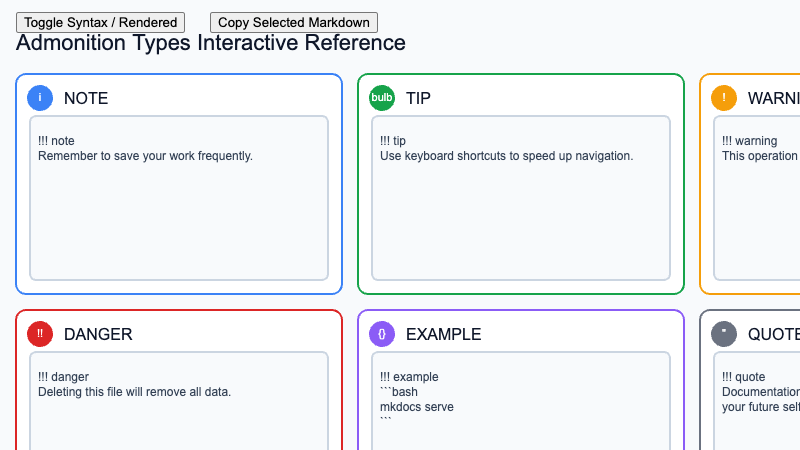Click the 'mkdocs serve' command line
The image size is (800, 450).
point(417,407)
